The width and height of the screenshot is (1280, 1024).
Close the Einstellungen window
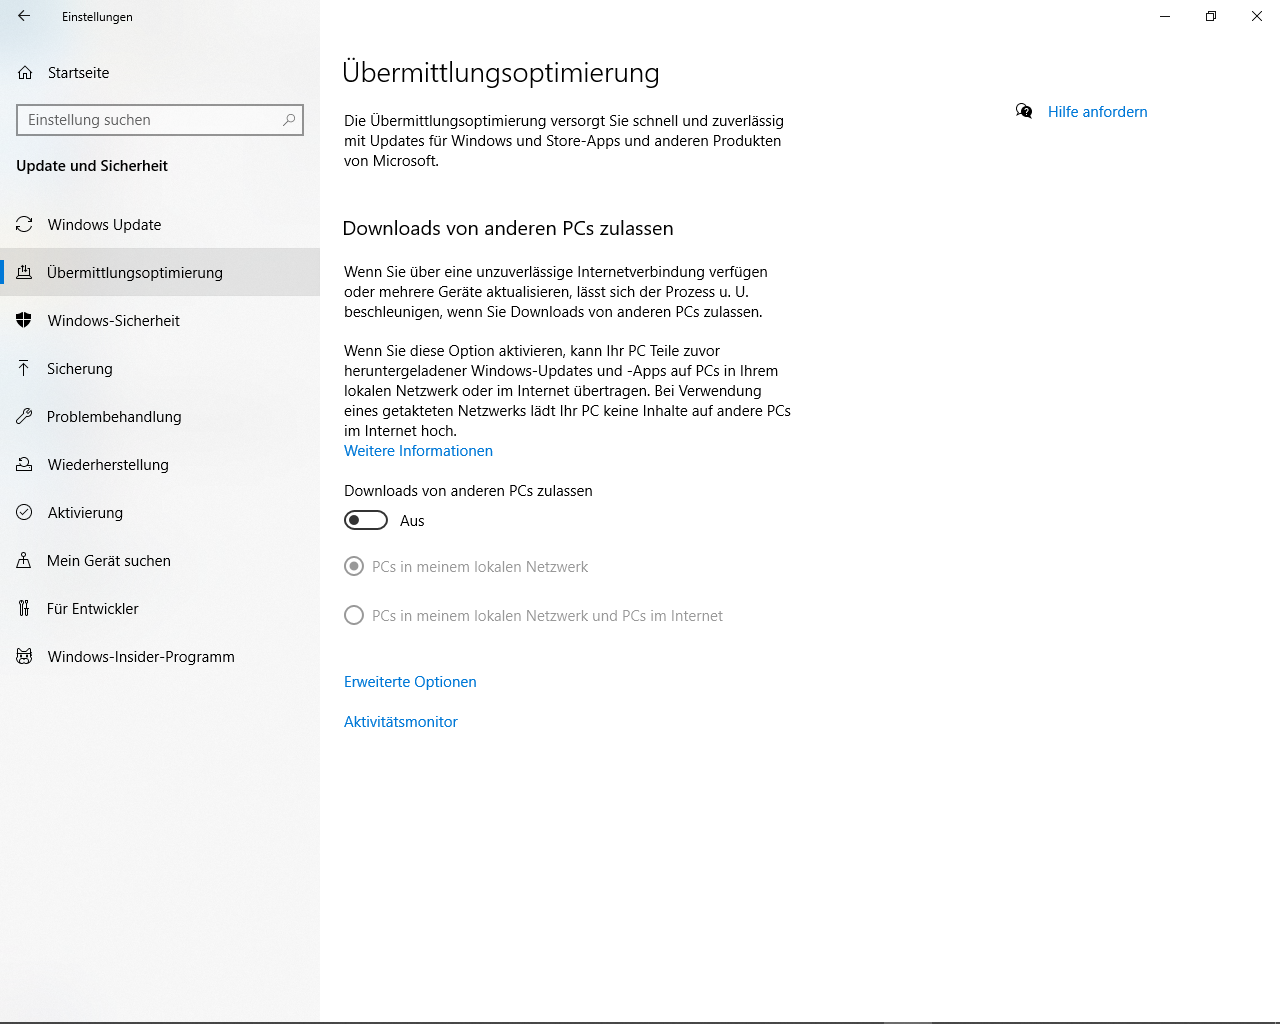[1257, 16]
